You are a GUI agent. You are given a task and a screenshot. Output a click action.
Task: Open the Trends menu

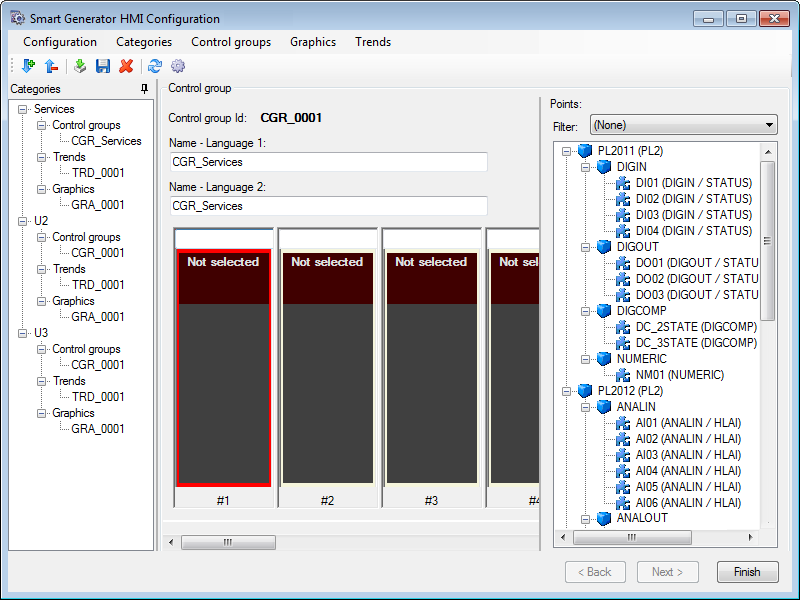[x=372, y=42]
